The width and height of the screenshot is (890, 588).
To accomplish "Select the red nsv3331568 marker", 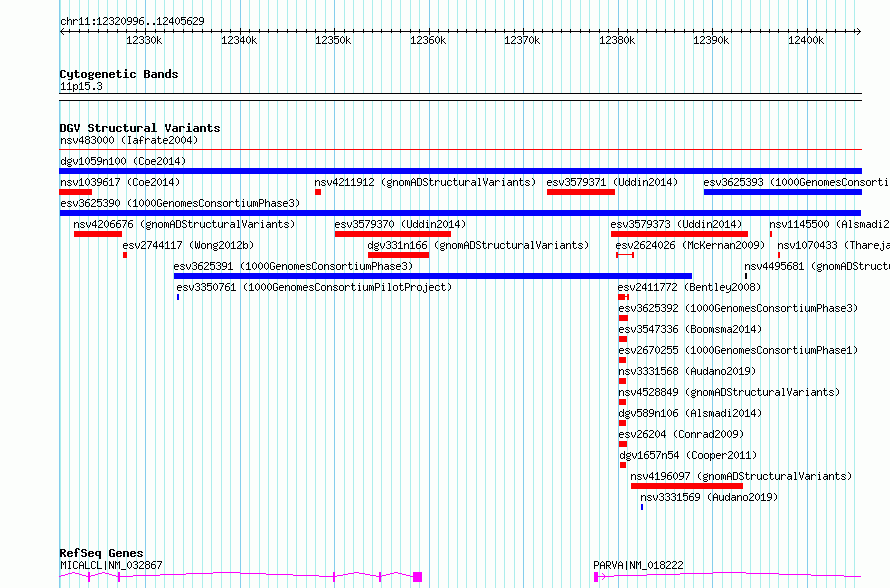I will (623, 381).
